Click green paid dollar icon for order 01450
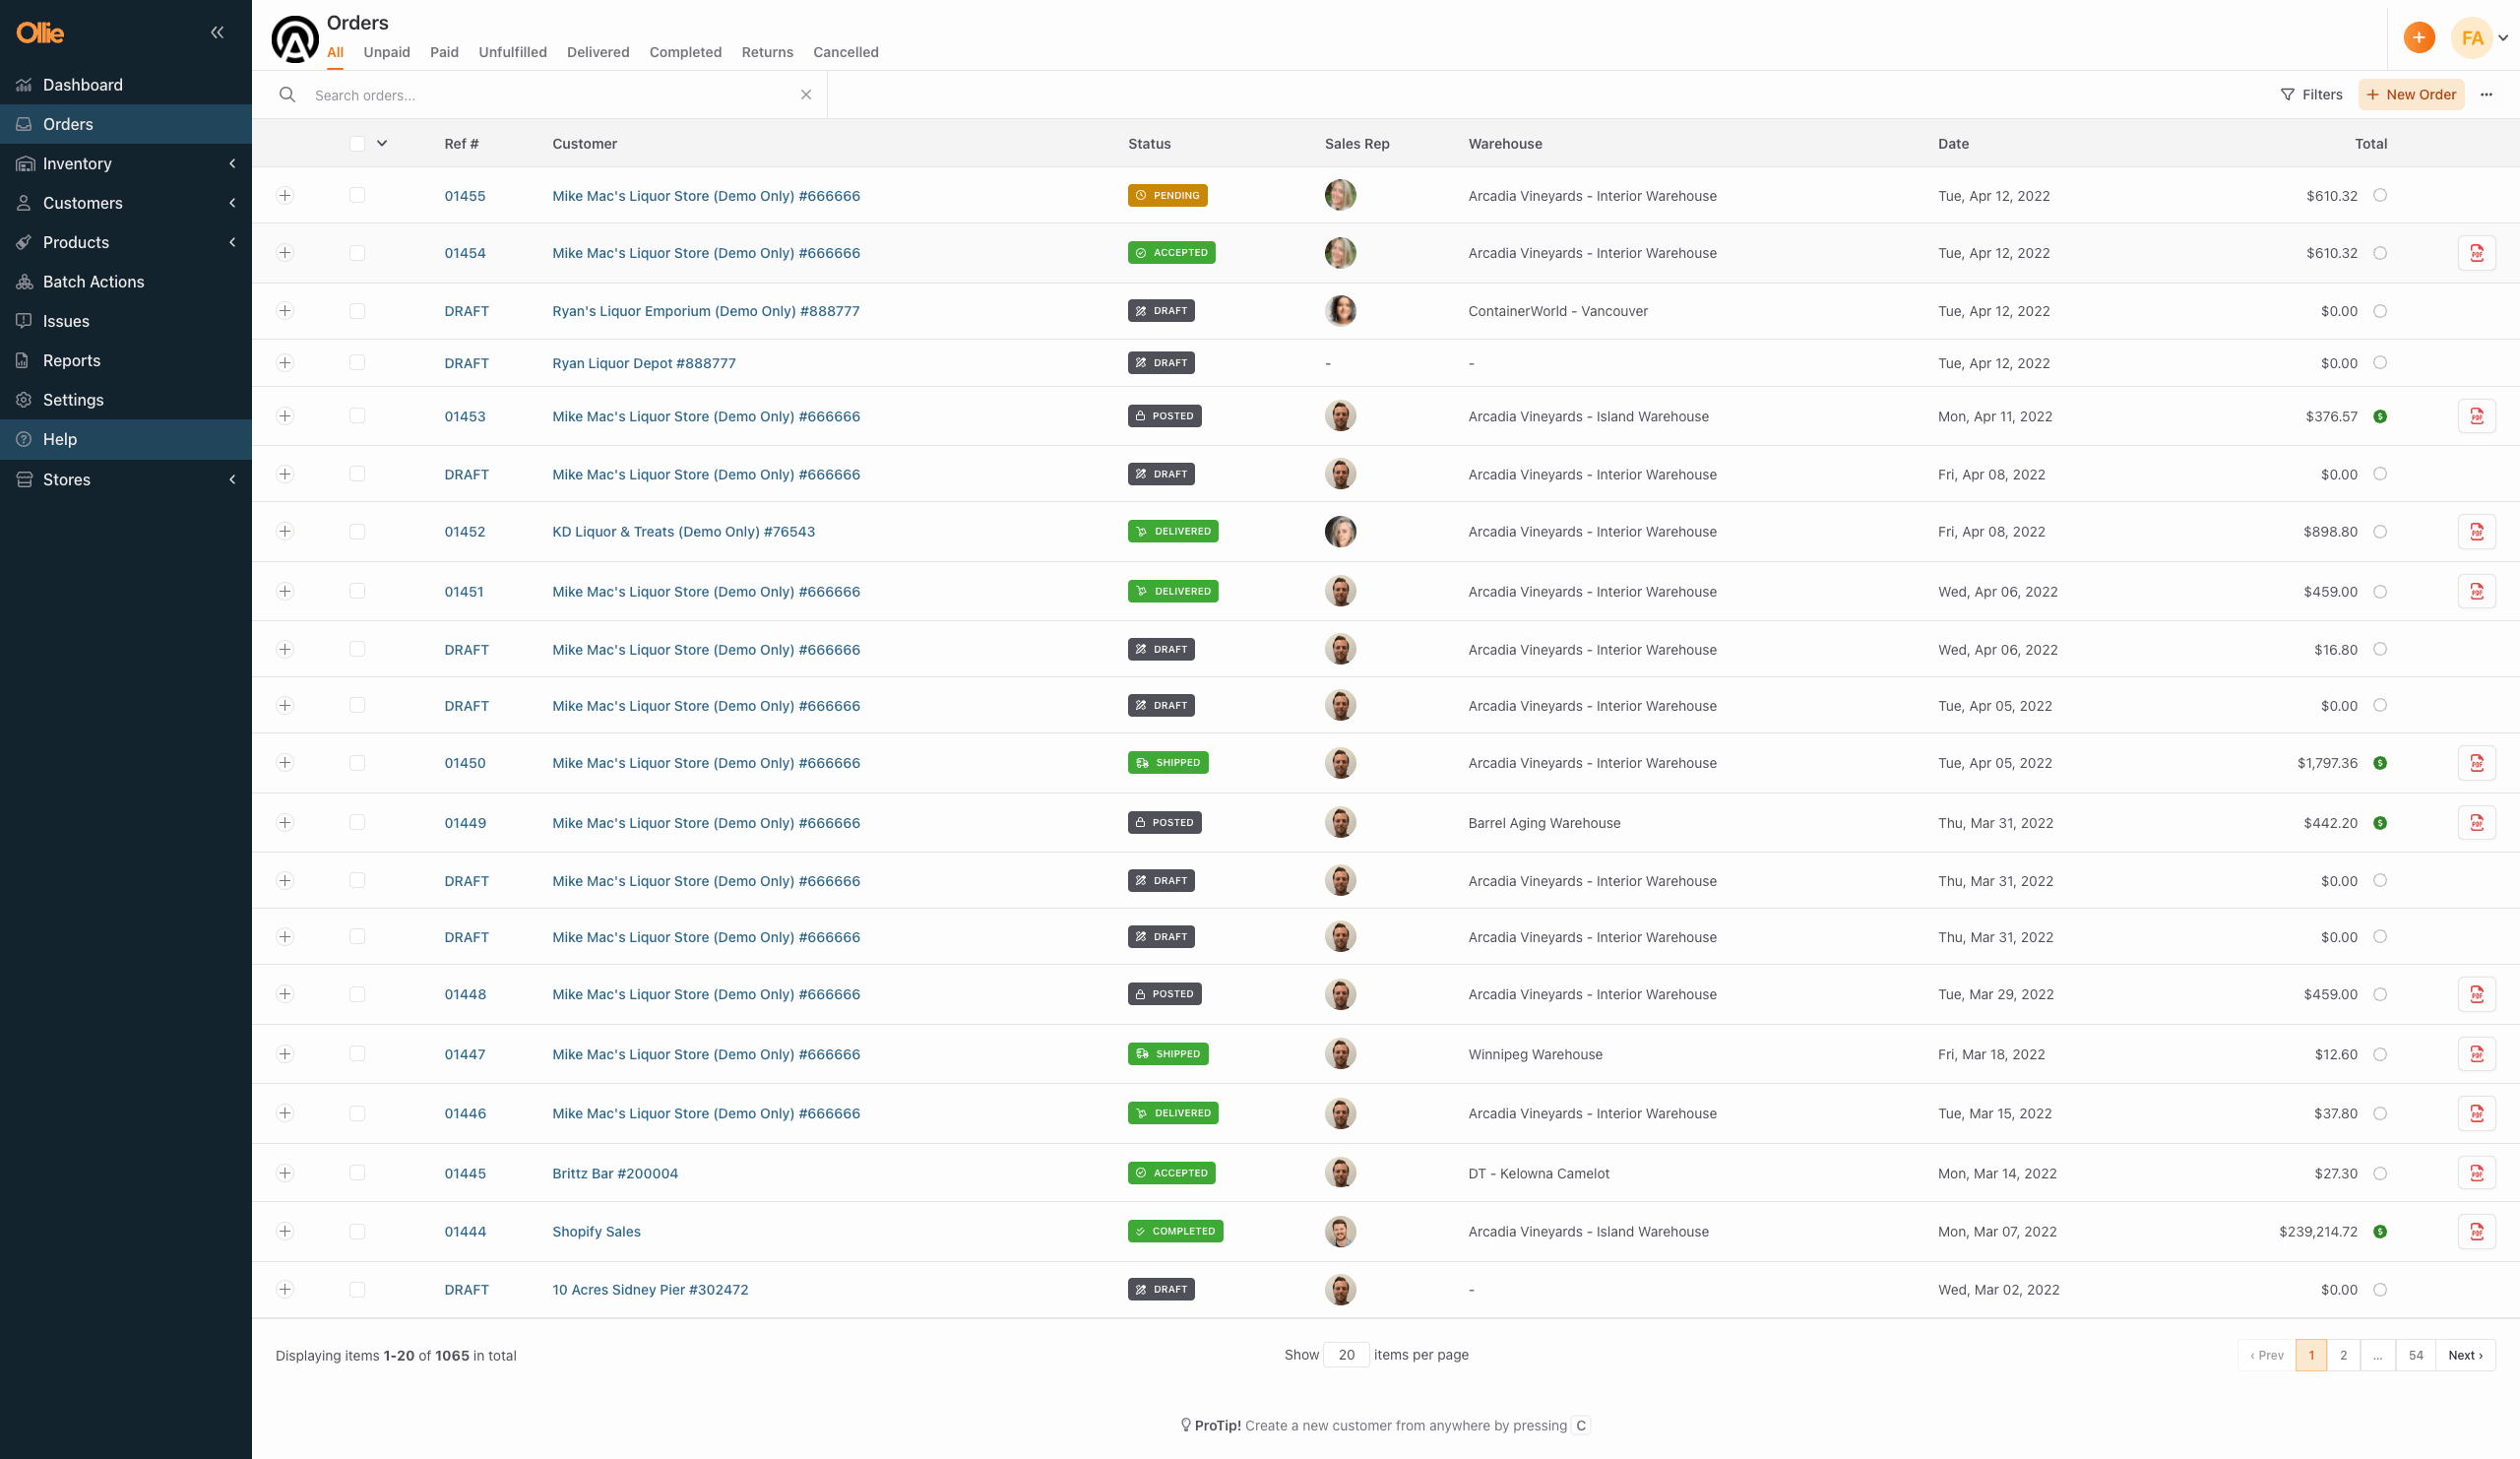This screenshot has width=2520, height=1459. point(2380,763)
